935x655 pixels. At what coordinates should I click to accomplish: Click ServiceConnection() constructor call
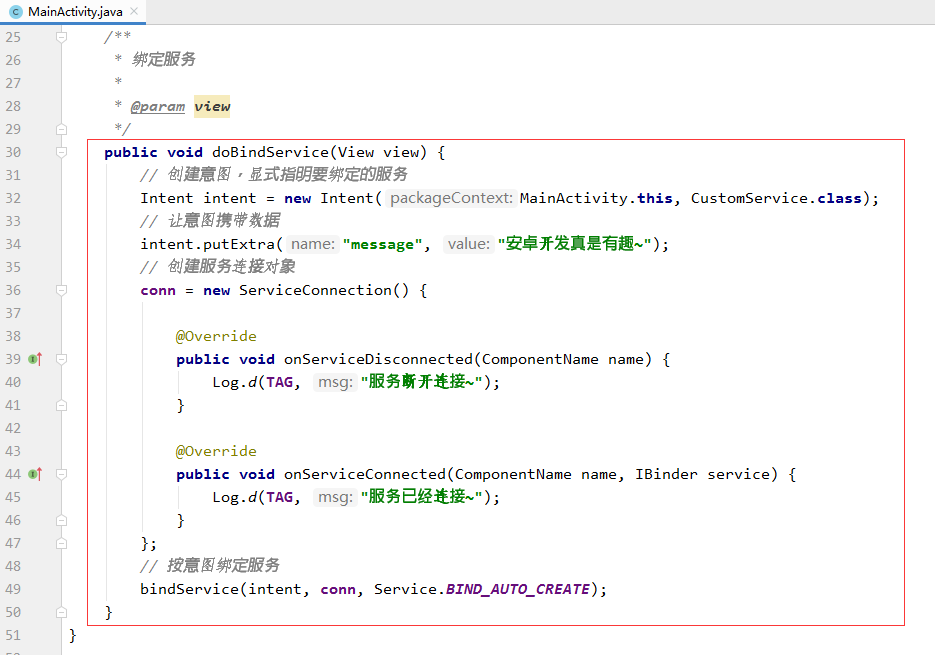(x=324, y=291)
